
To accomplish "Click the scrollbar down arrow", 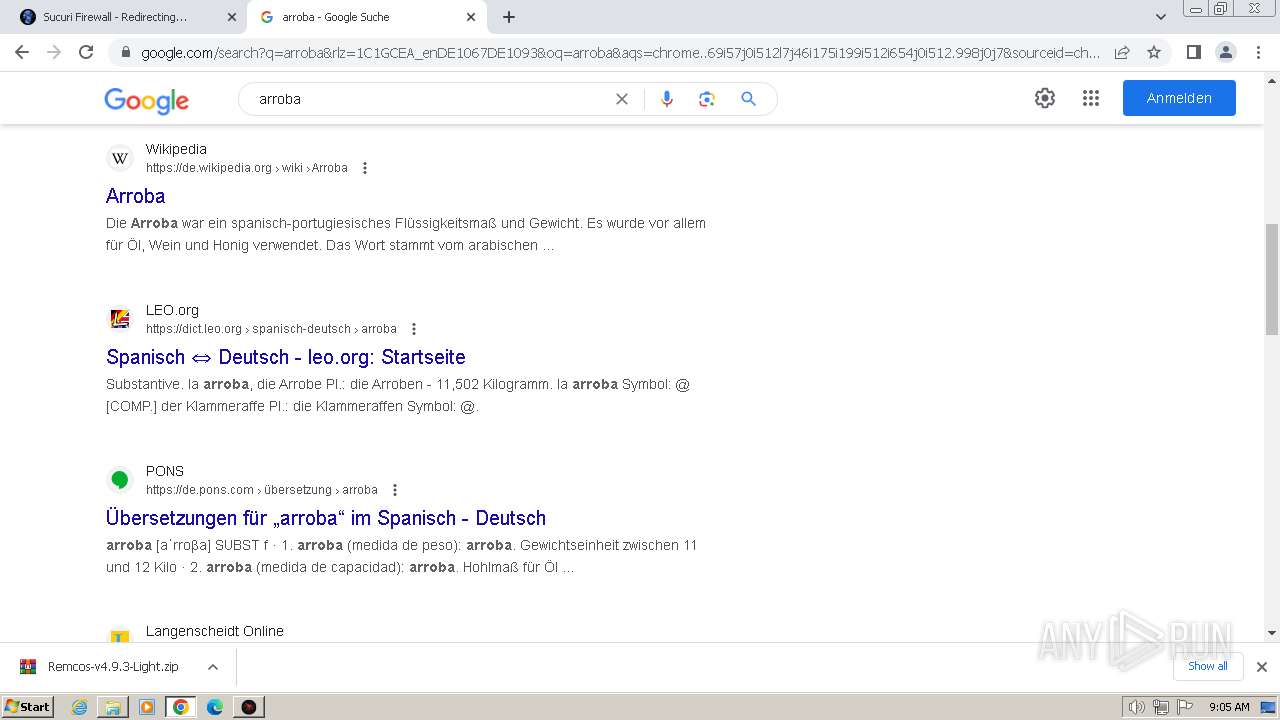I will pyautogui.click(x=1272, y=632).
